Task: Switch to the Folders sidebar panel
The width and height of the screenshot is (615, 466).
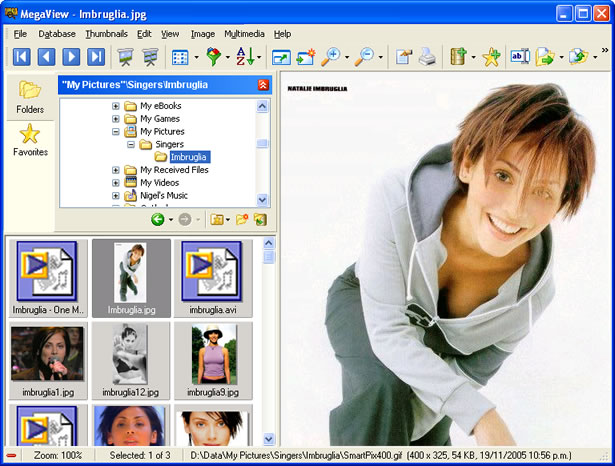Action: click(x=30, y=96)
